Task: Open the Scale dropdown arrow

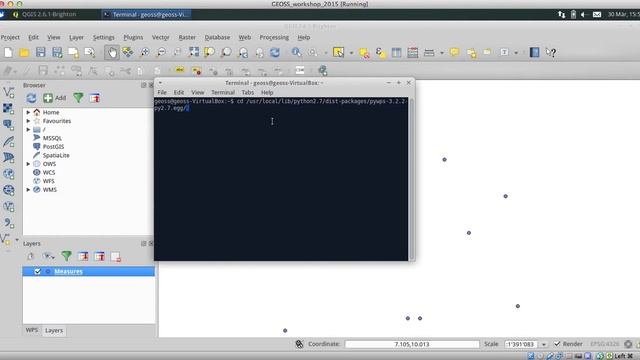Action: click(544, 344)
